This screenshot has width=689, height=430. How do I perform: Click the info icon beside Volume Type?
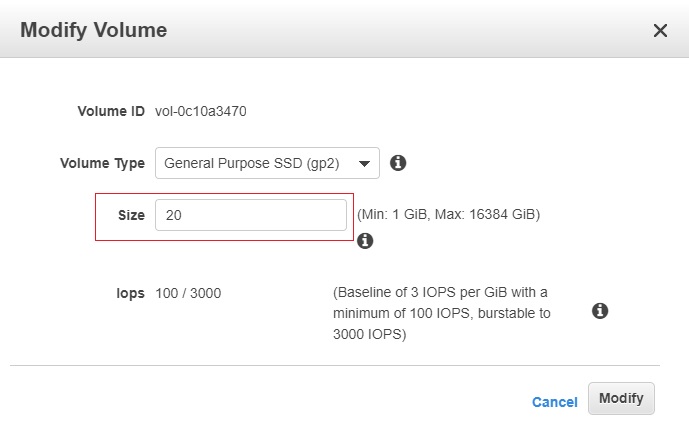tap(398, 163)
